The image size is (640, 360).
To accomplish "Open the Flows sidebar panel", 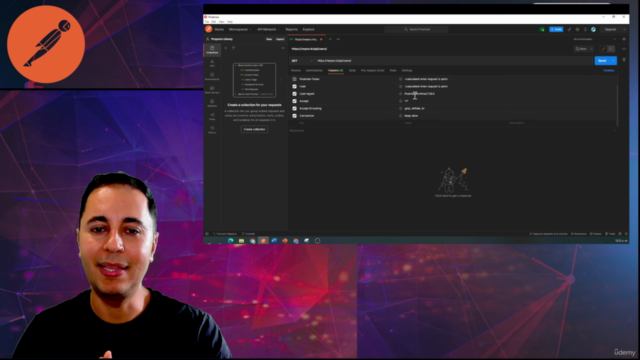I will tap(212, 116).
